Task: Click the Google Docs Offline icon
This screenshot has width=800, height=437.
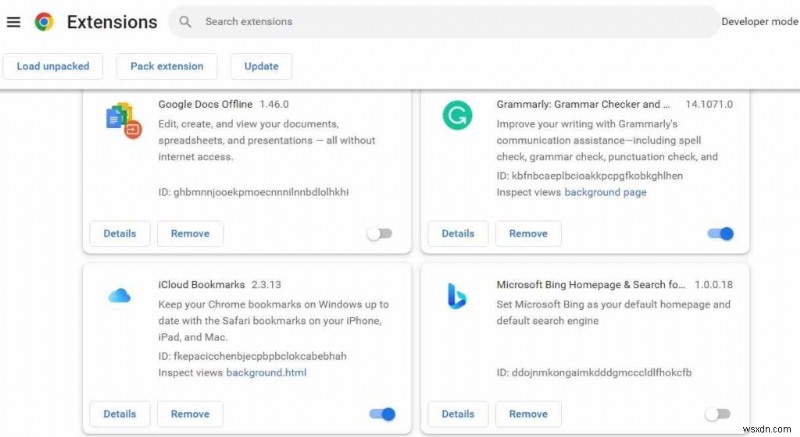Action: coord(123,120)
